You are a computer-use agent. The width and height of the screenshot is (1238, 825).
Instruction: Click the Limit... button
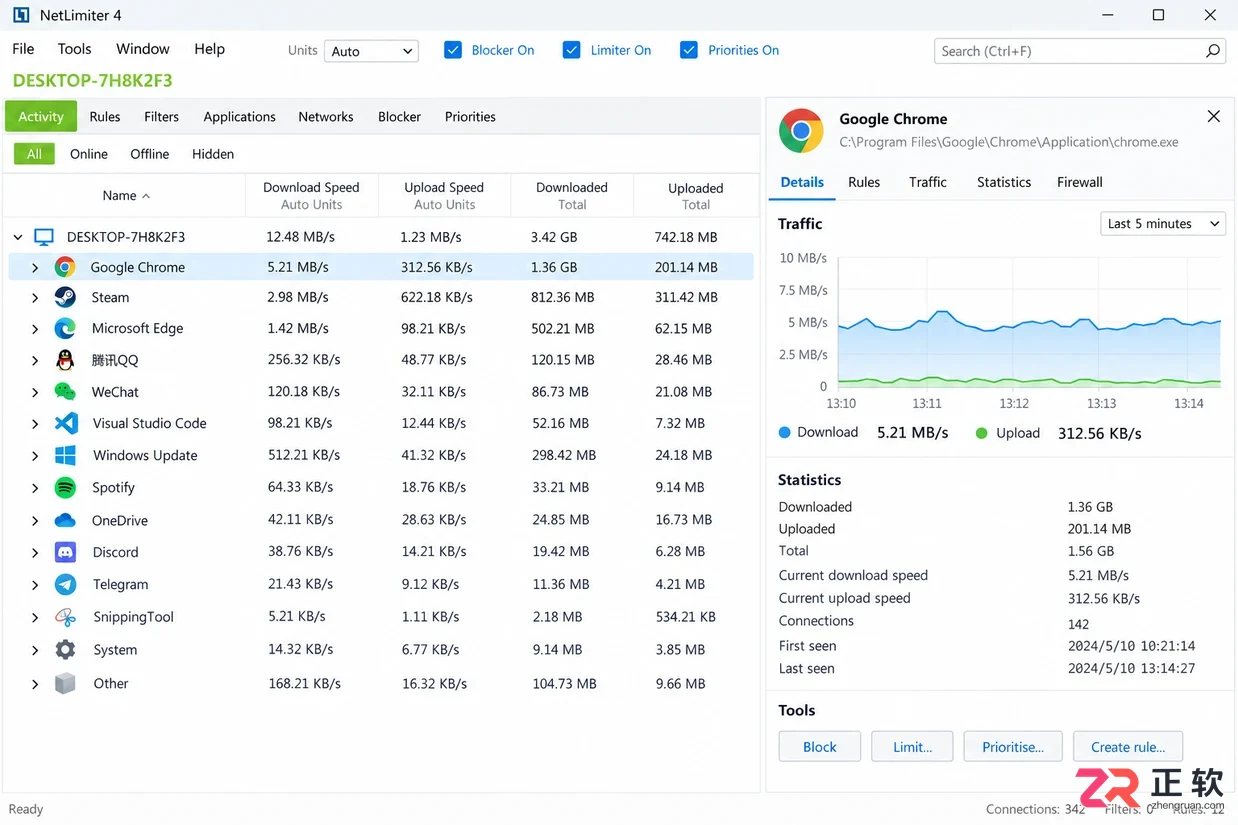pos(912,747)
